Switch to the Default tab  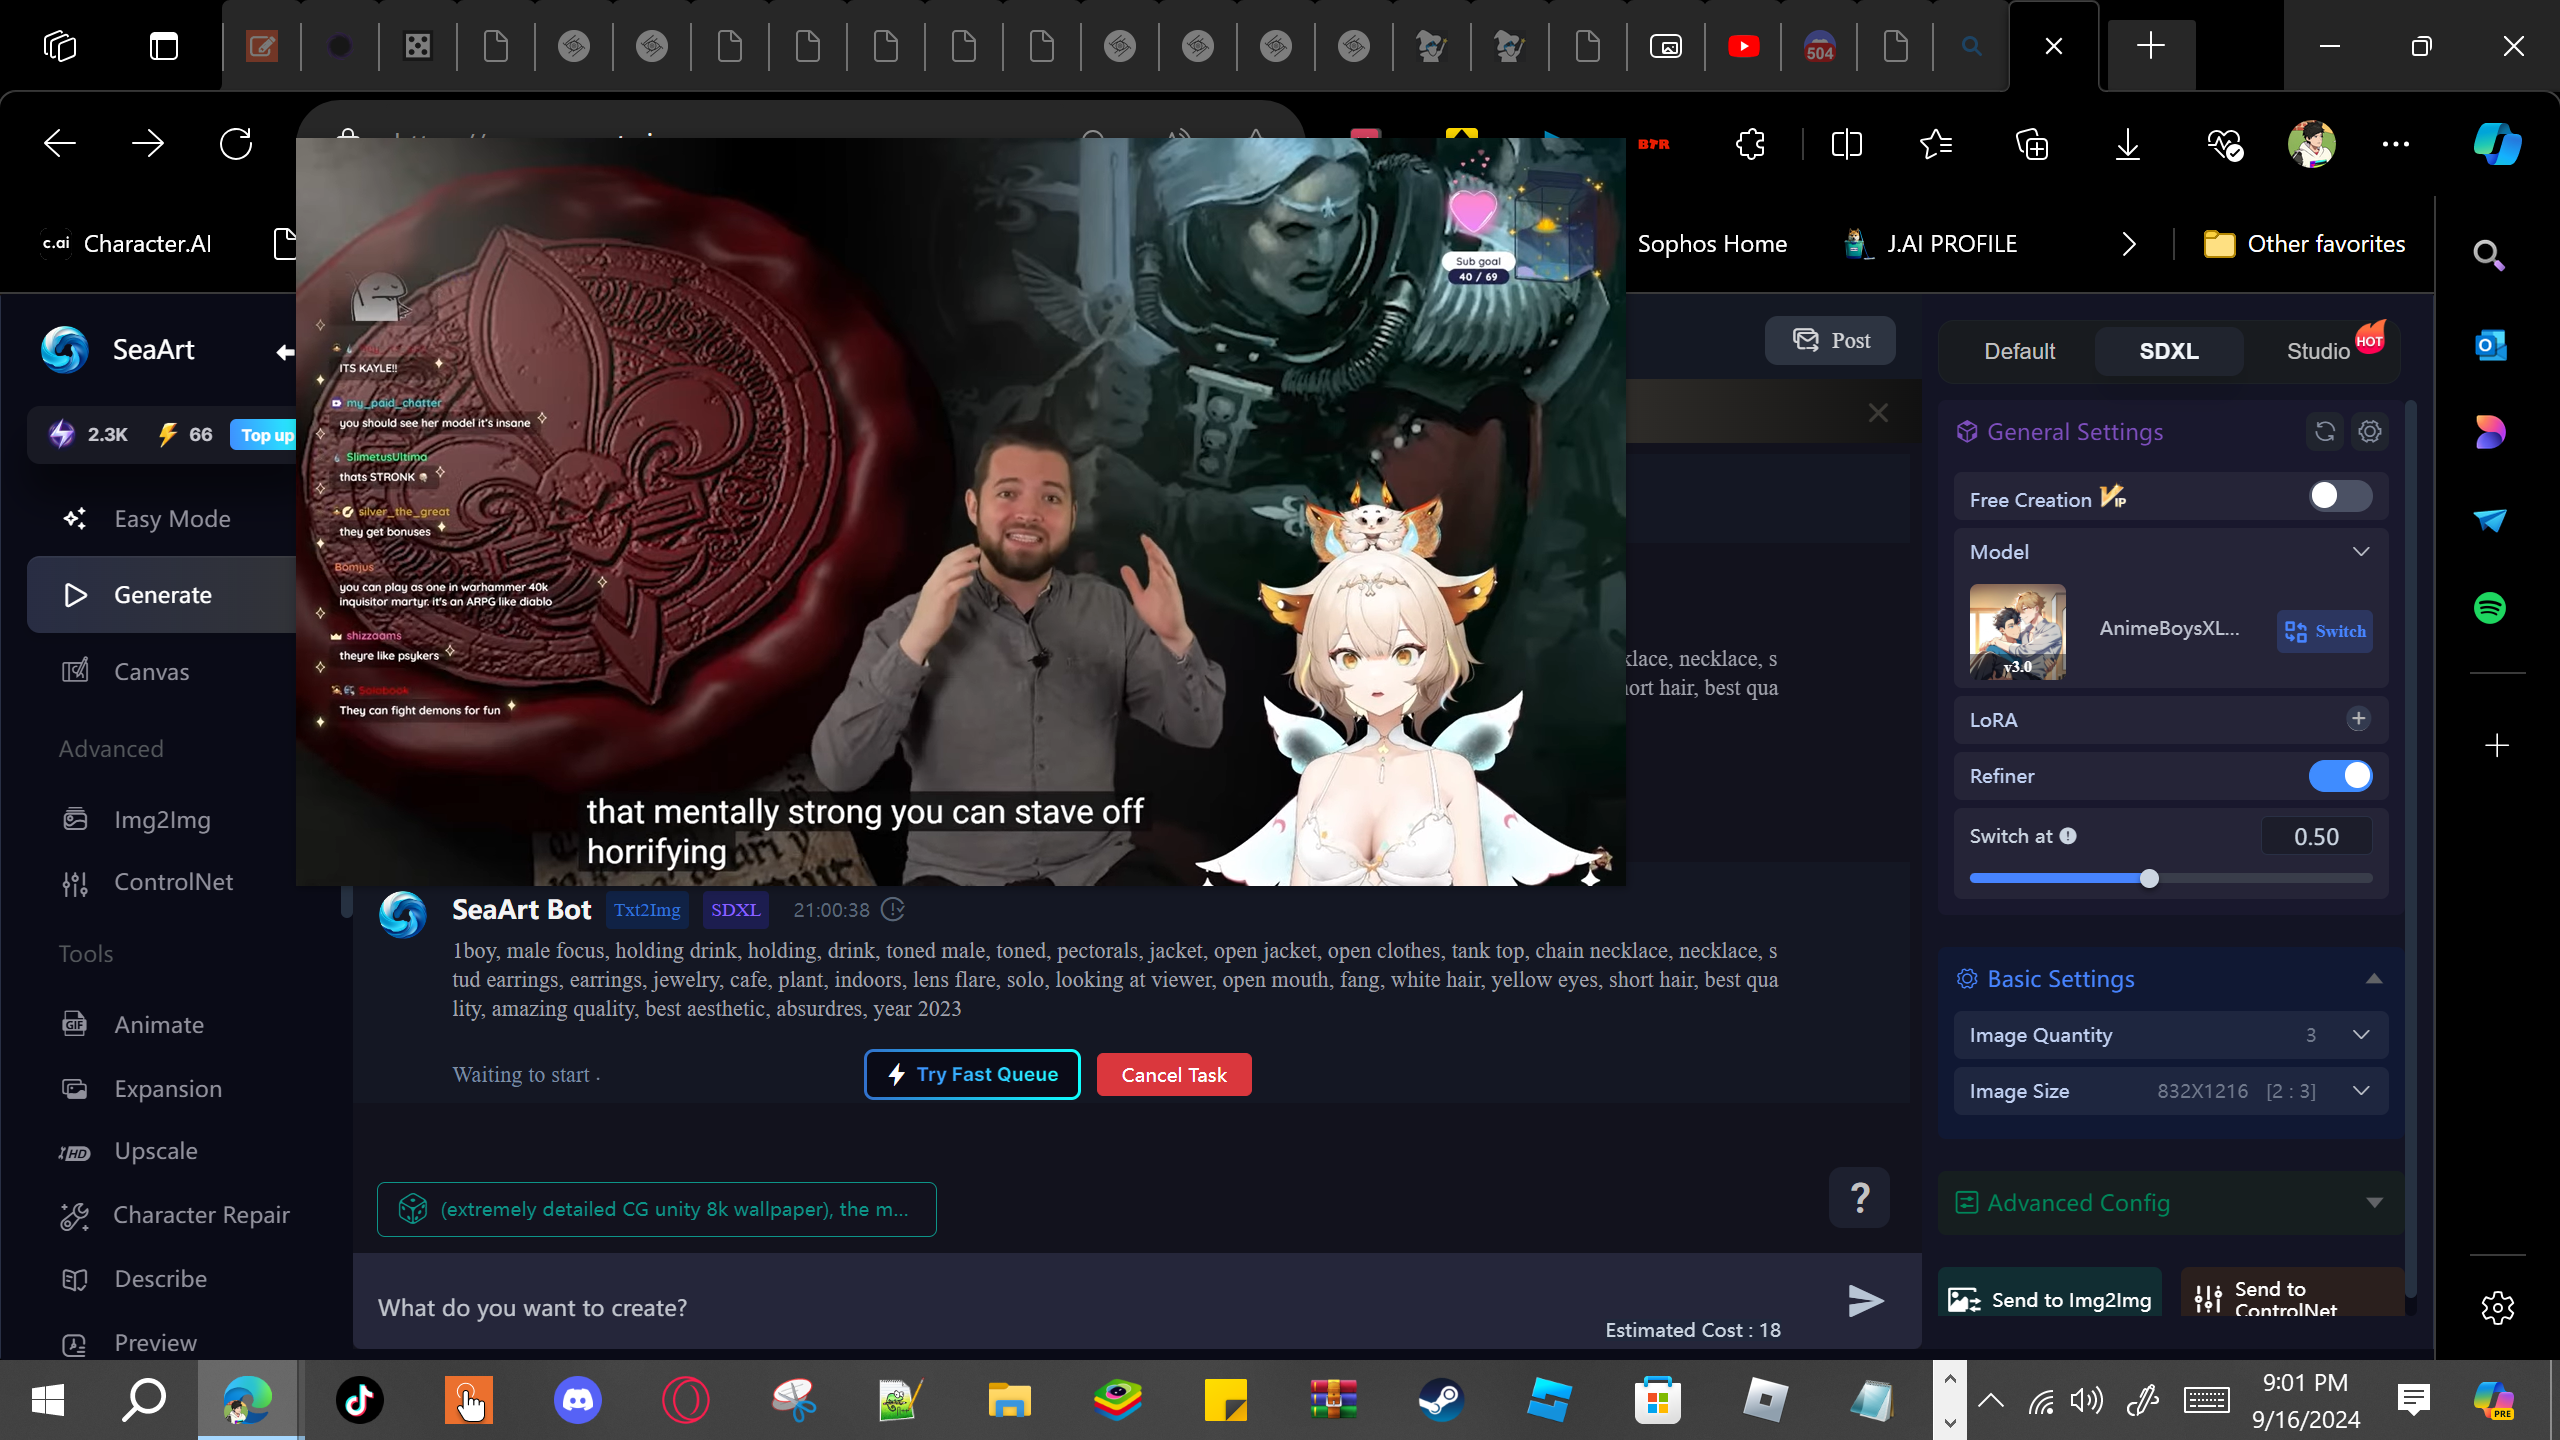(2019, 351)
